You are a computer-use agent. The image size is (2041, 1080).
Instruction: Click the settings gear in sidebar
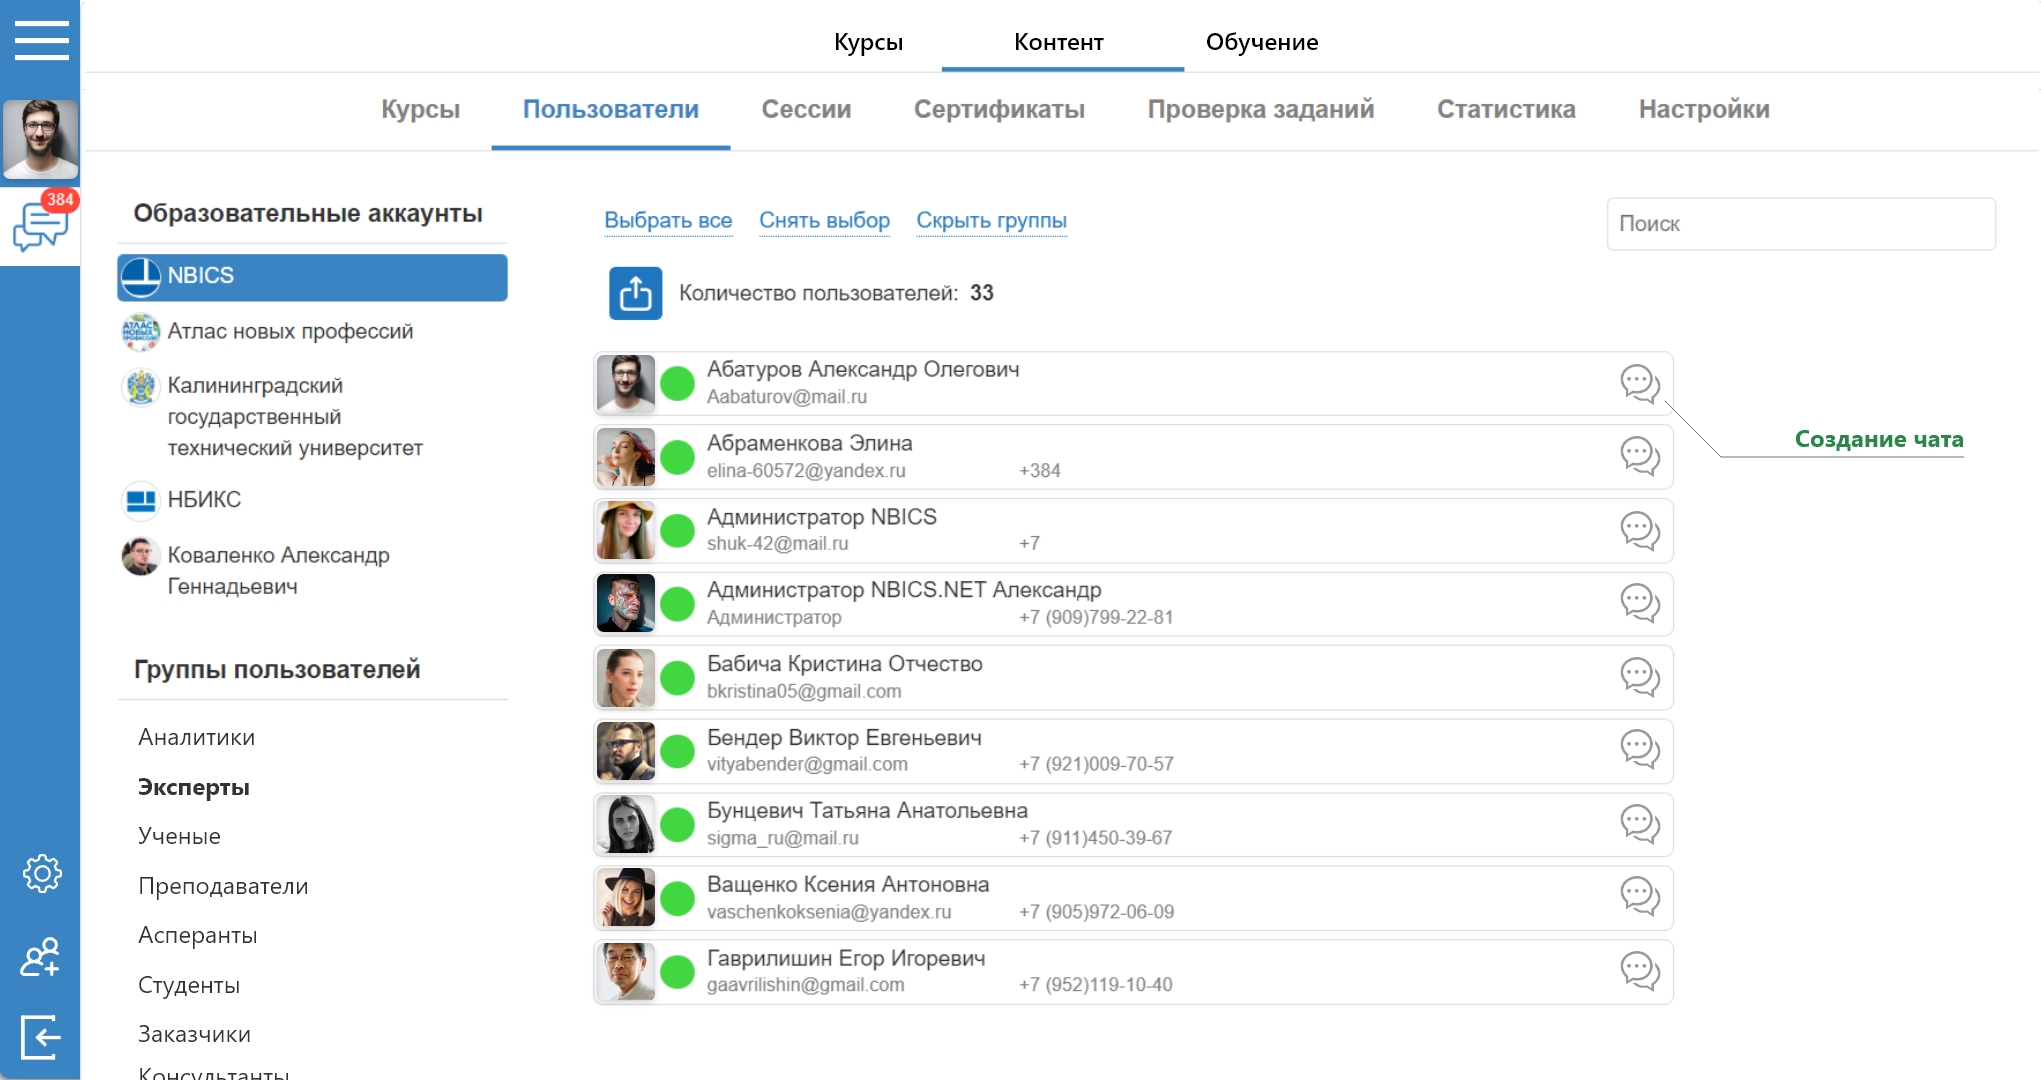[42, 873]
